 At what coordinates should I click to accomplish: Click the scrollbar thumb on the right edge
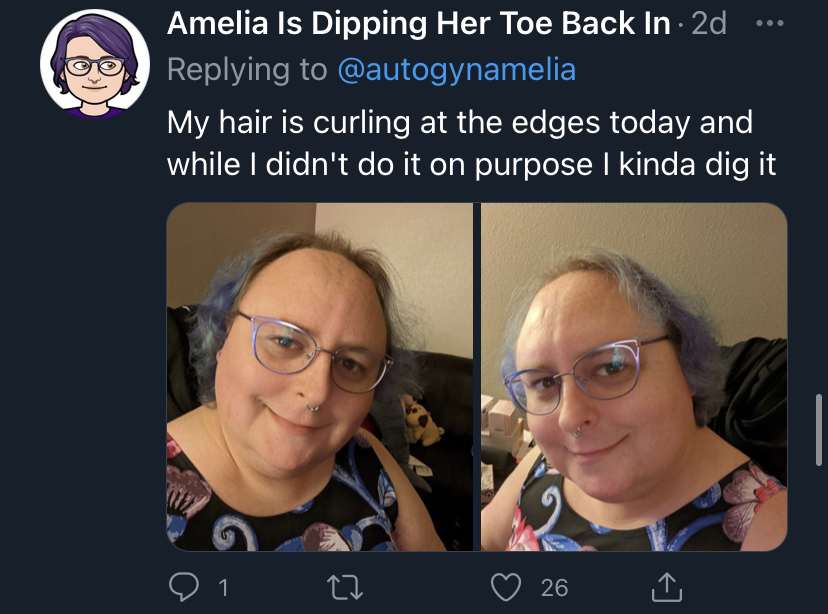click(x=819, y=430)
